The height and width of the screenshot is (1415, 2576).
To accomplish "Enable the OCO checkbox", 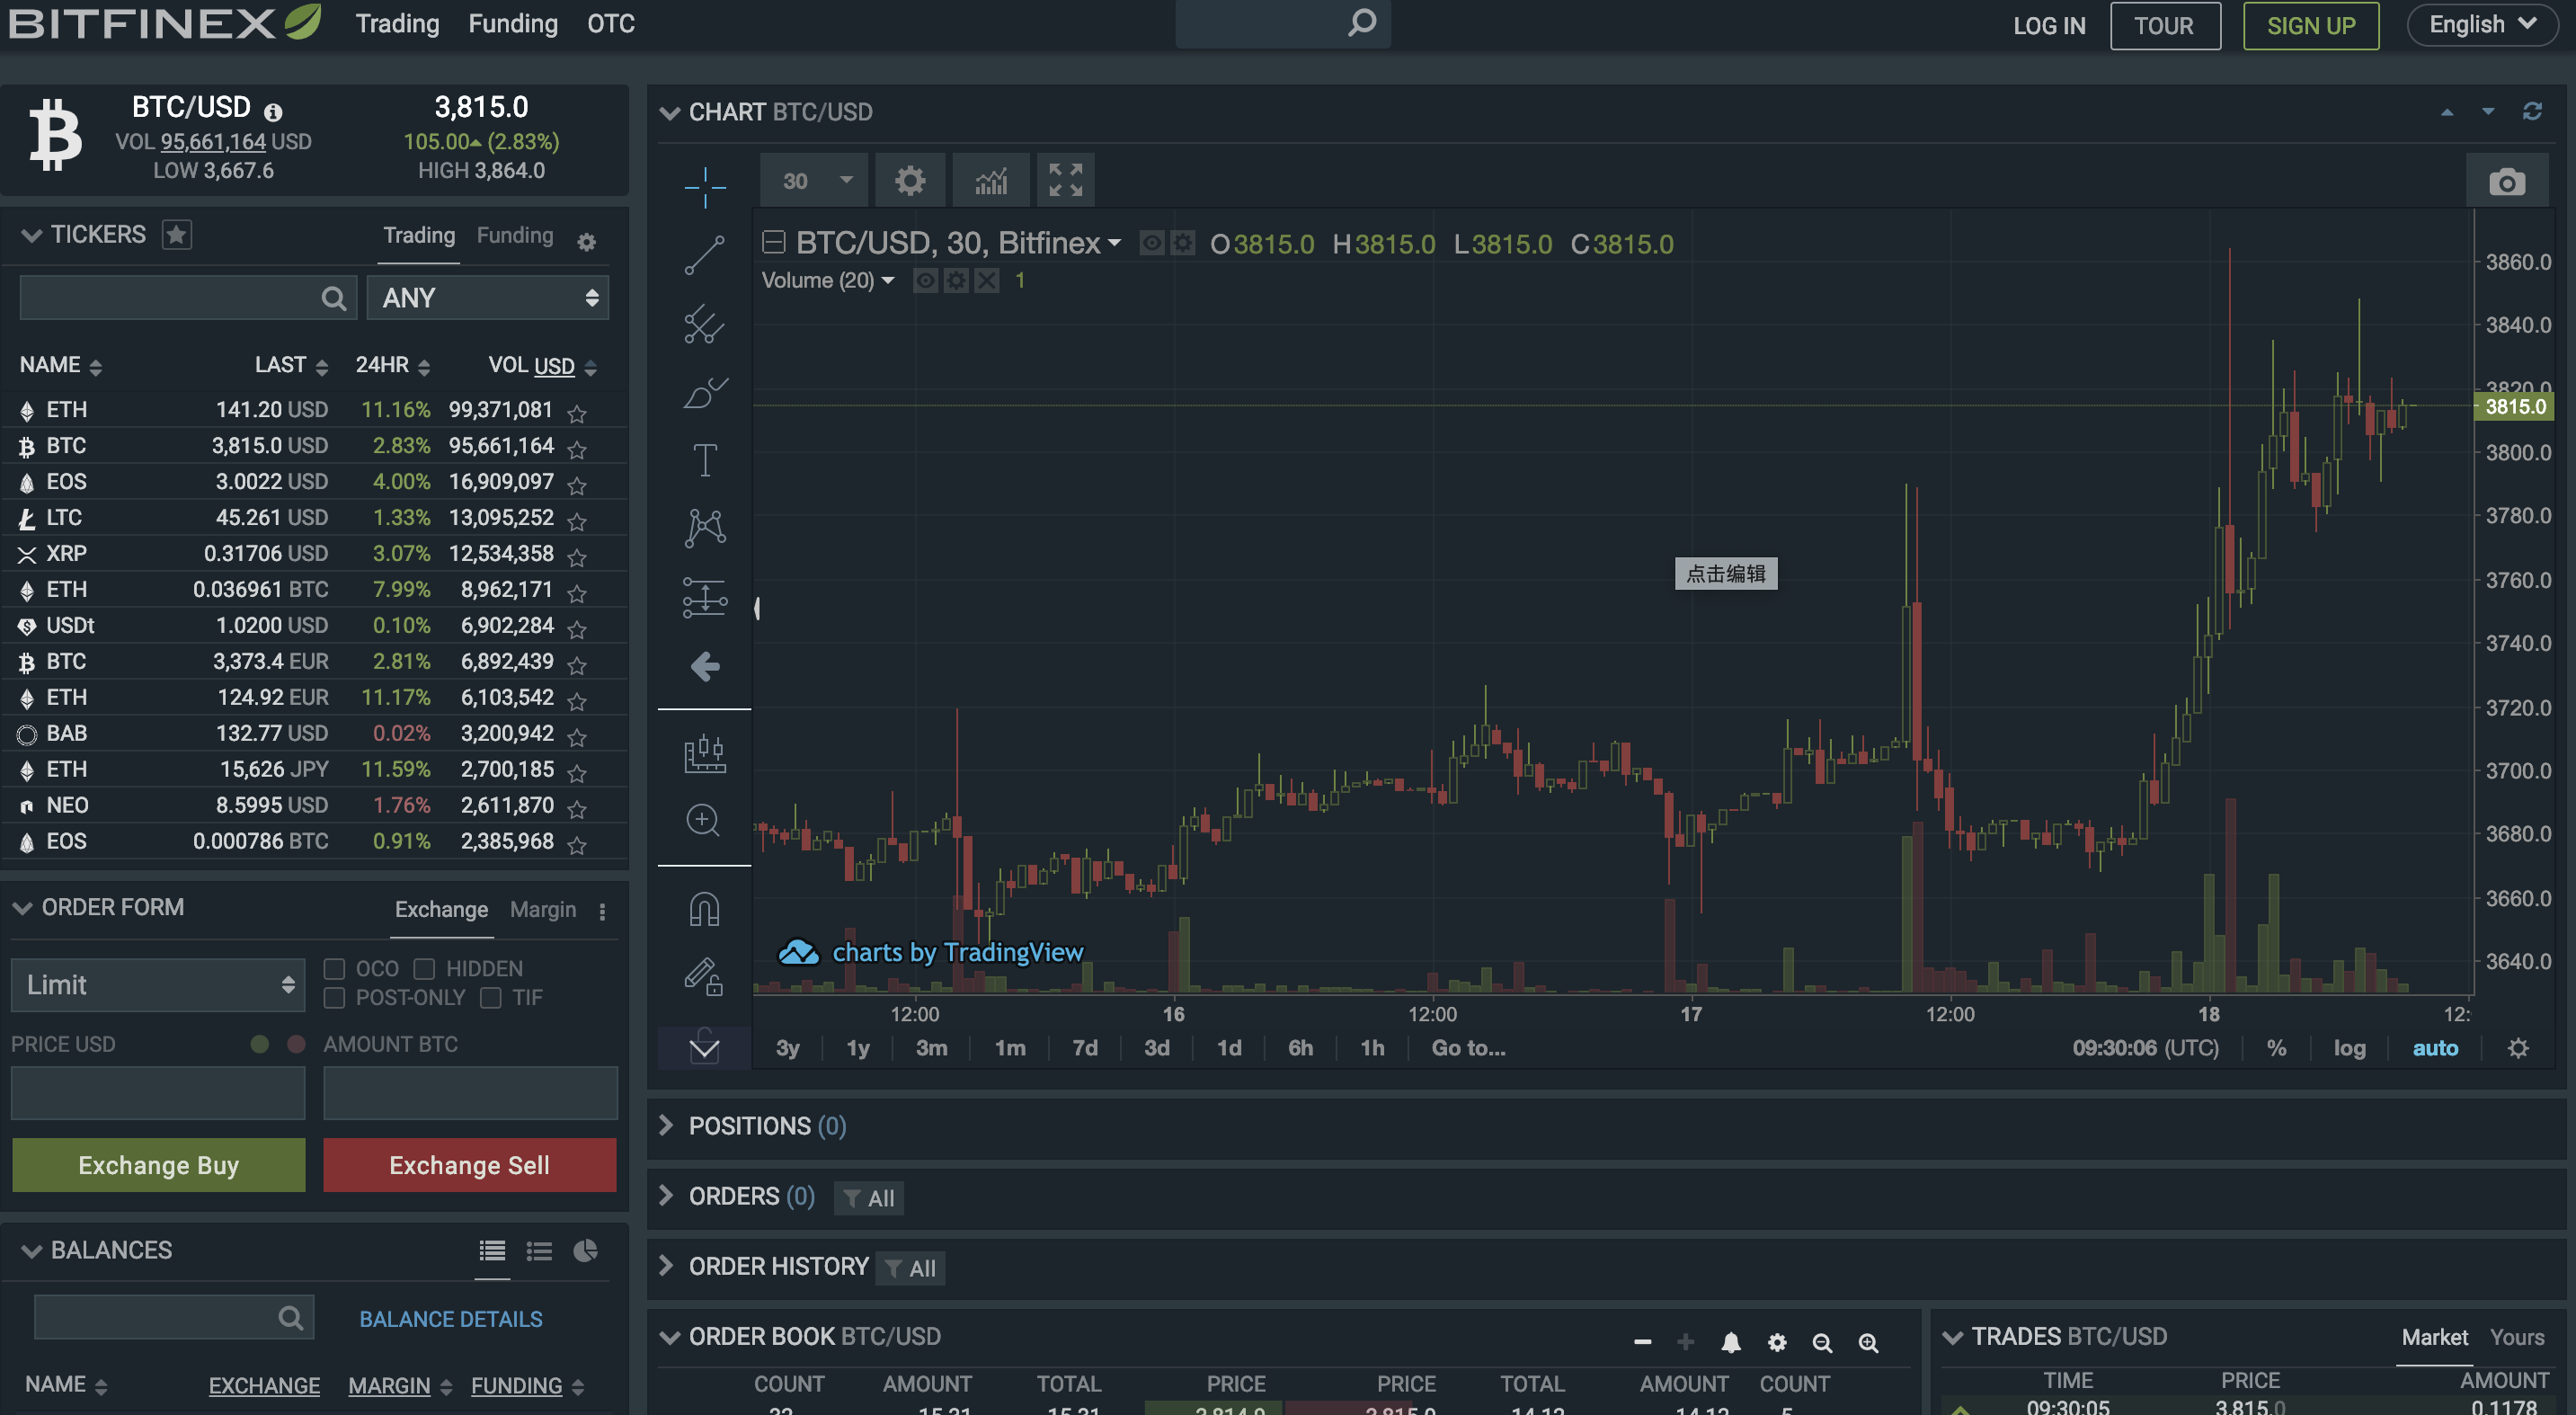I will point(334,968).
